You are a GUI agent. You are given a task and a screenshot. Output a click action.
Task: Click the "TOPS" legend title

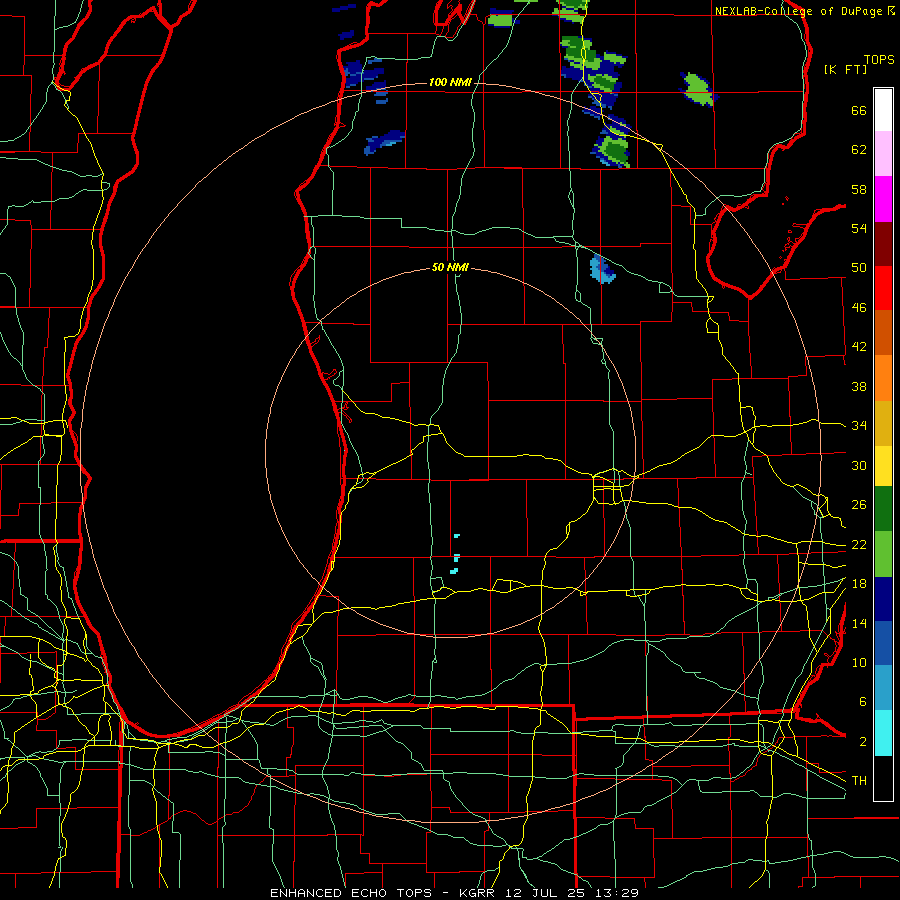coord(879,60)
